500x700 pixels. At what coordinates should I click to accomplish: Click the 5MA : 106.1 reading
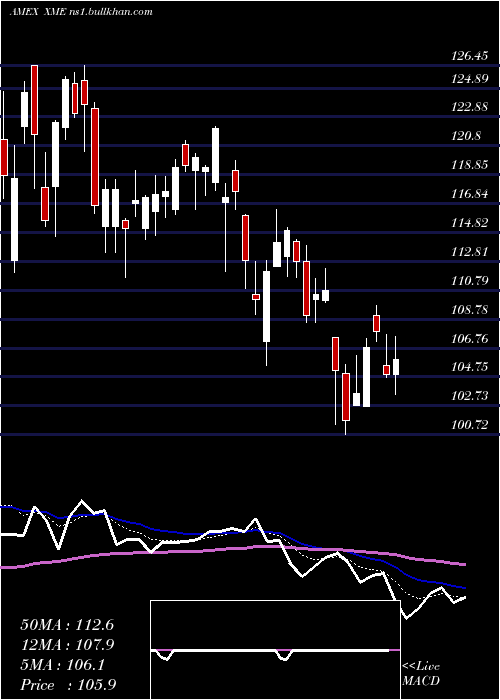pos(62,665)
